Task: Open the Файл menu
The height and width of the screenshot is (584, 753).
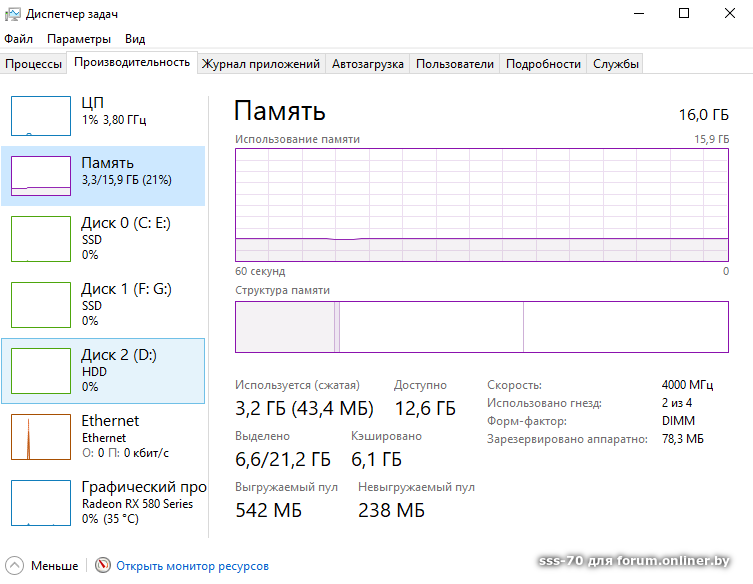Action: [18, 39]
